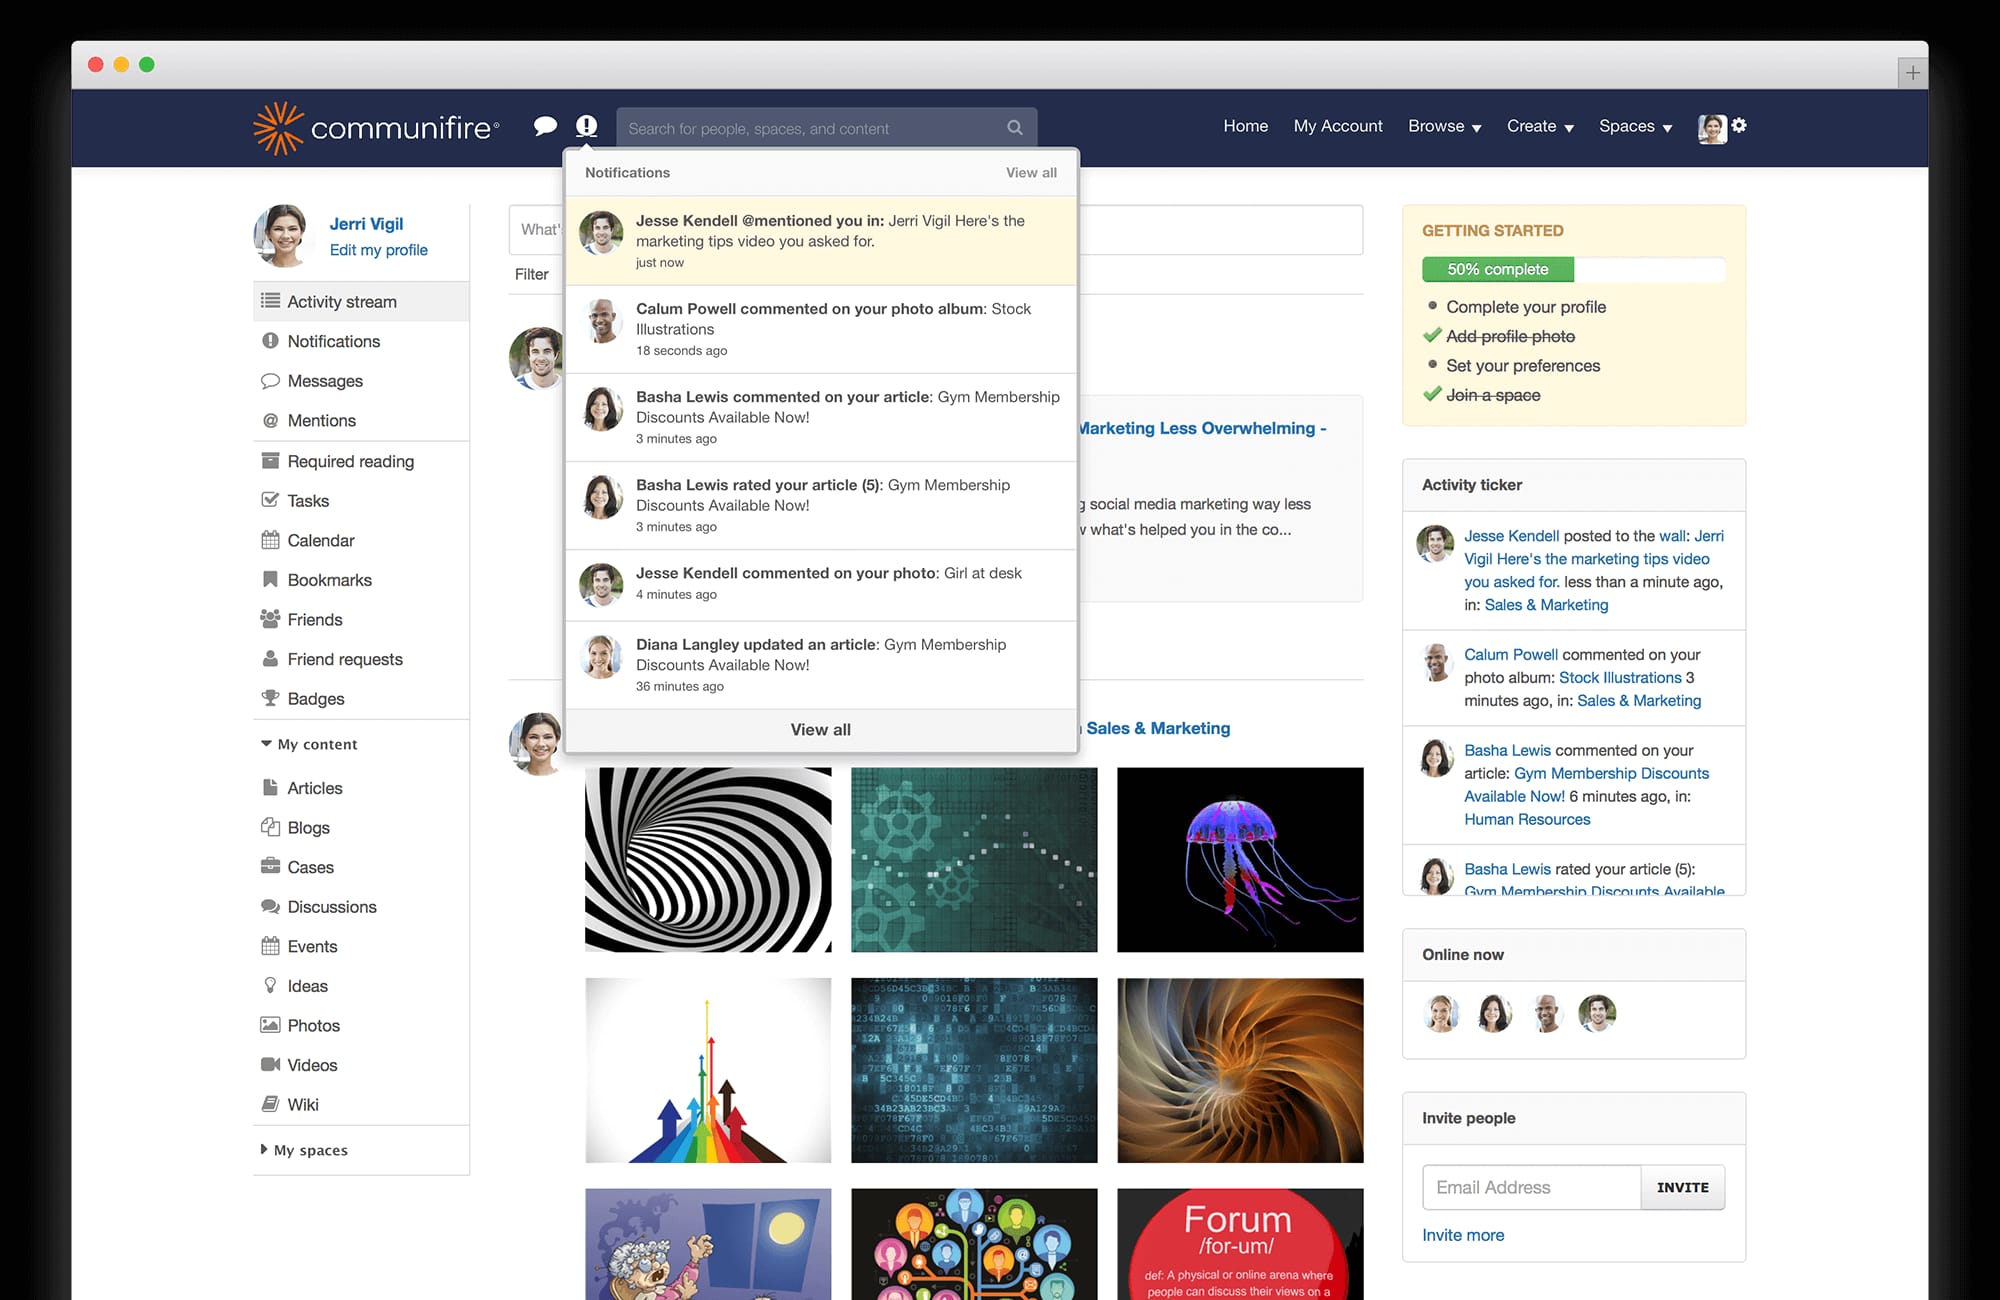Click the 50% complete progress bar
The width and height of the screenshot is (2000, 1300).
click(1574, 269)
